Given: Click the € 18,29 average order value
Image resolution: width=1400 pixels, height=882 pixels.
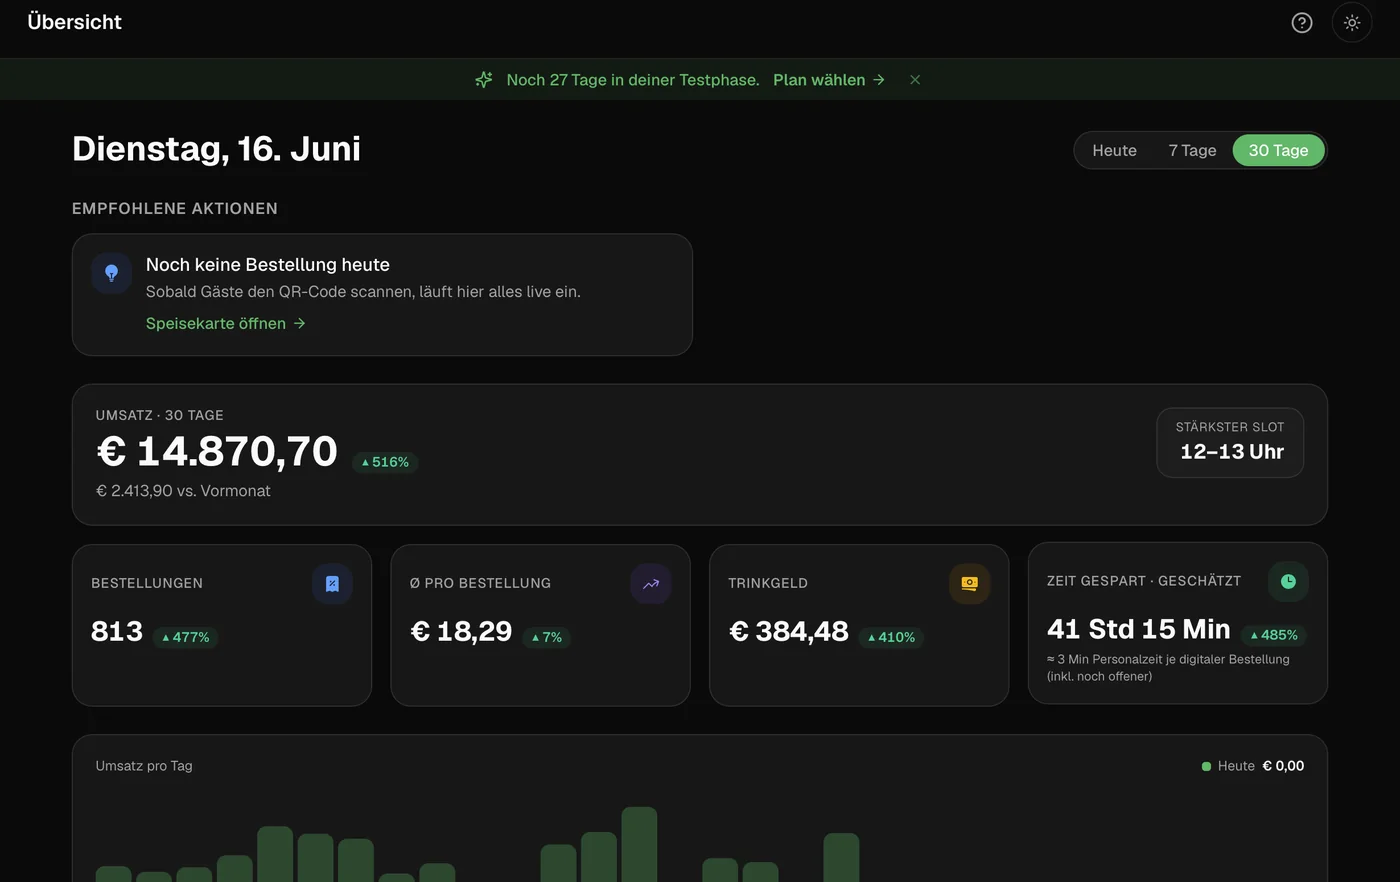Looking at the screenshot, I should coord(461,632).
